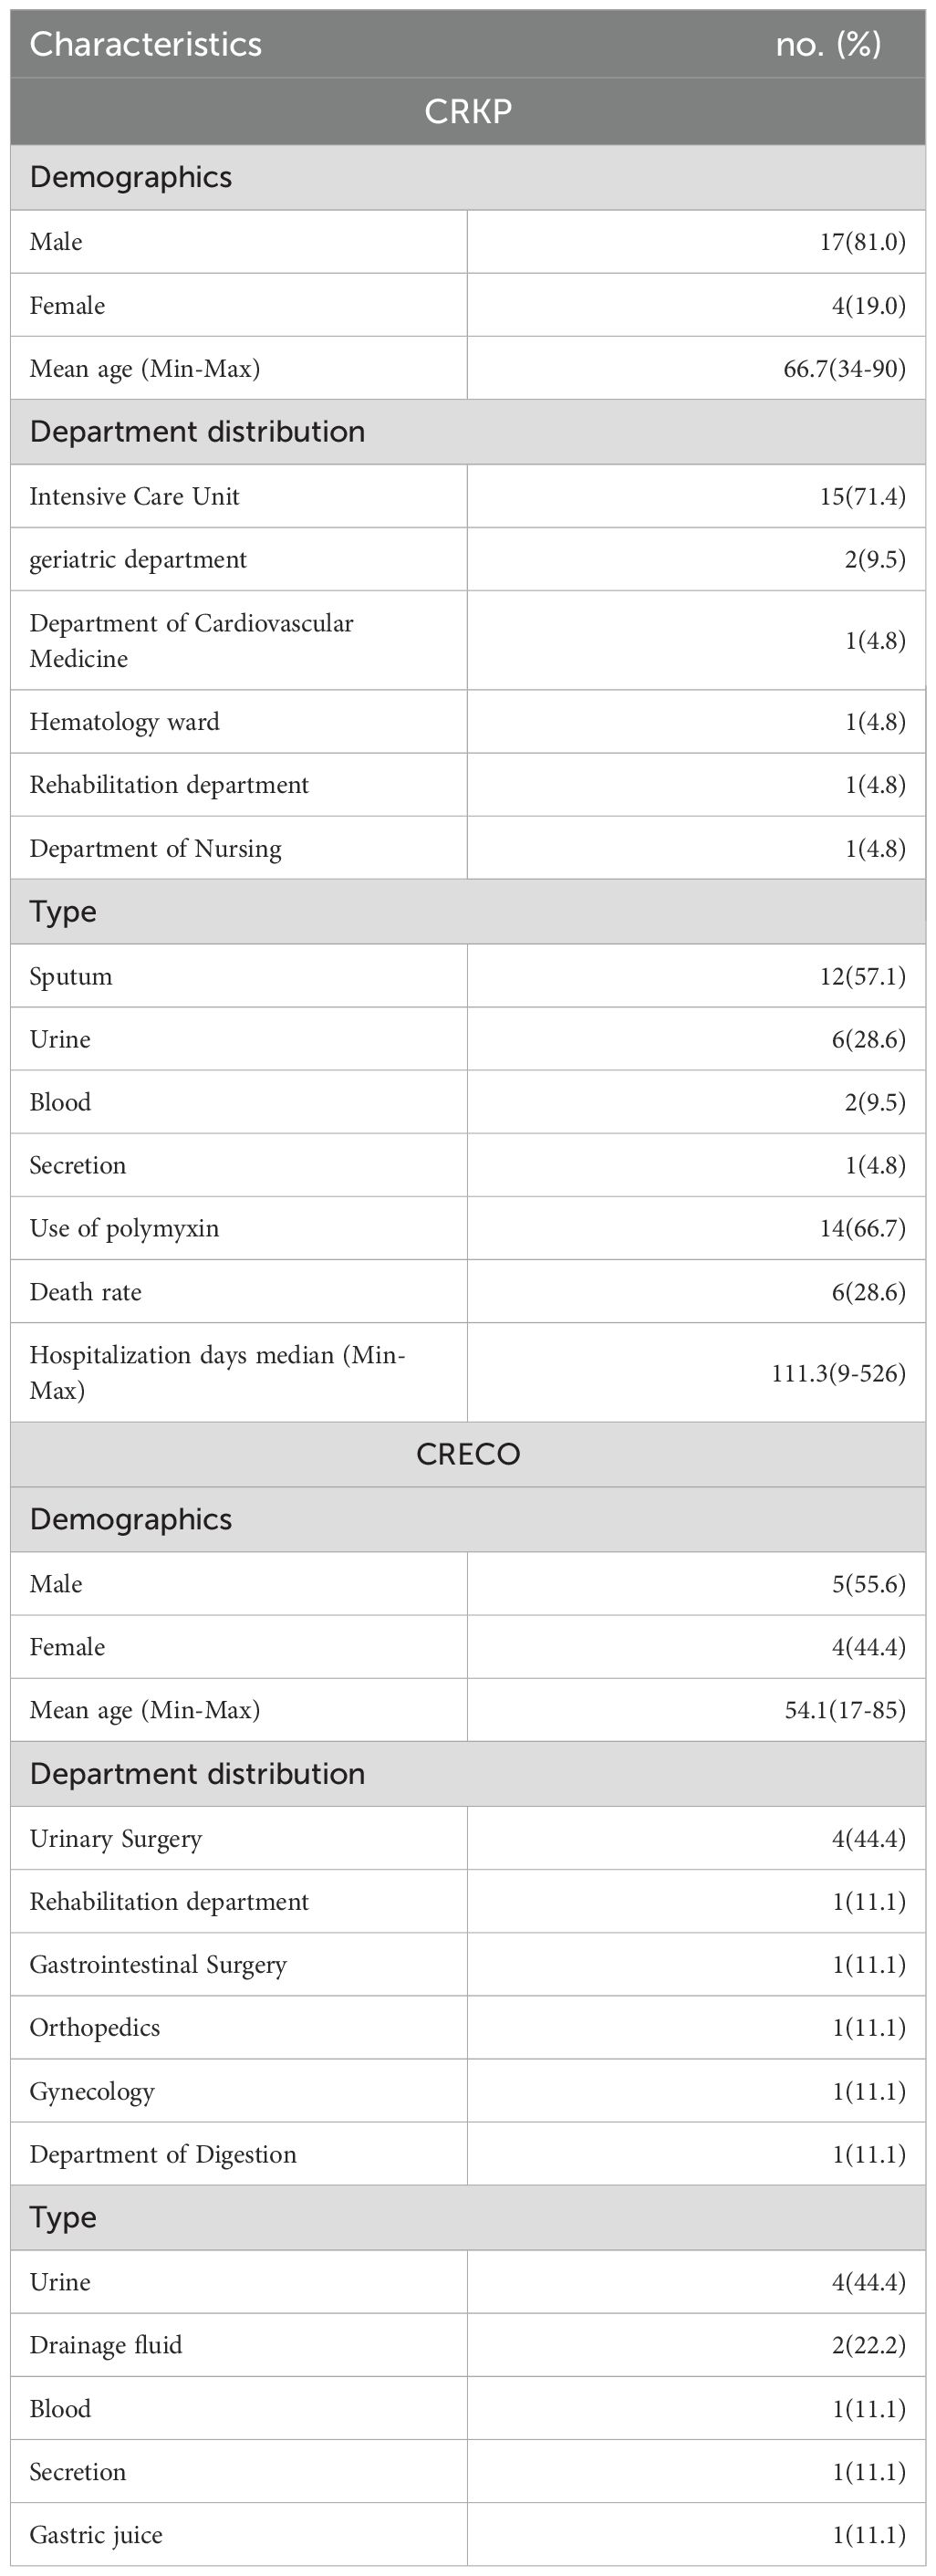
Task: Select the Gastric juice row label
Action: pyautogui.click(x=96, y=2535)
